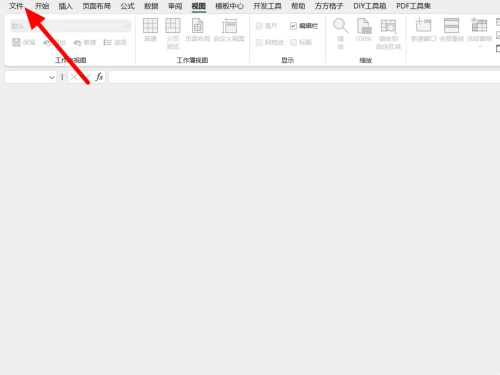
Task: Open the Name Box dropdown arrow
Action: pos(51,77)
